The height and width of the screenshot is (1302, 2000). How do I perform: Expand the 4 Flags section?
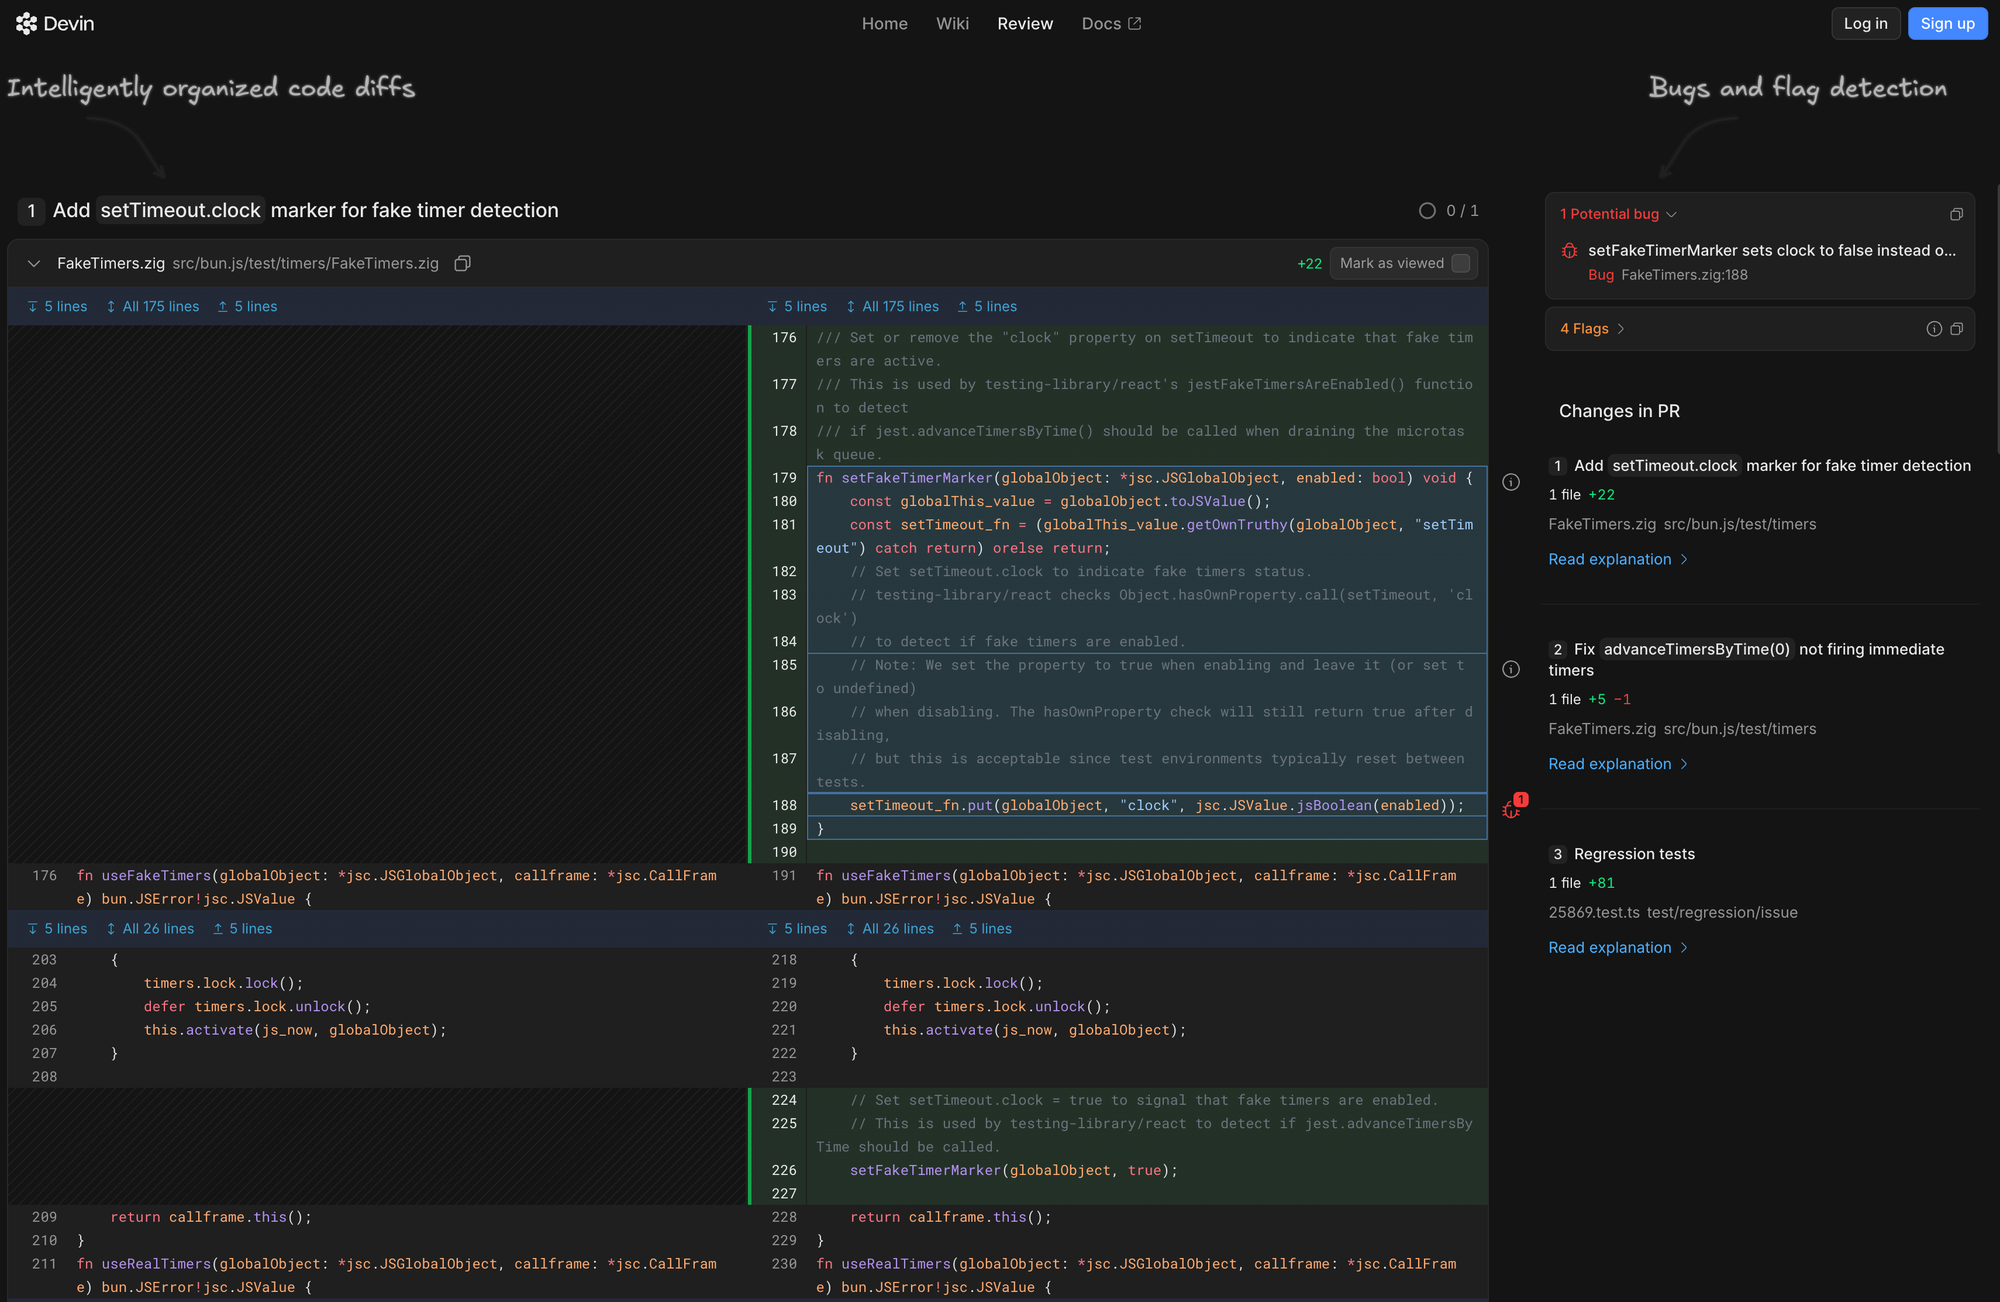pyautogui.click(x=1592, y=329)
